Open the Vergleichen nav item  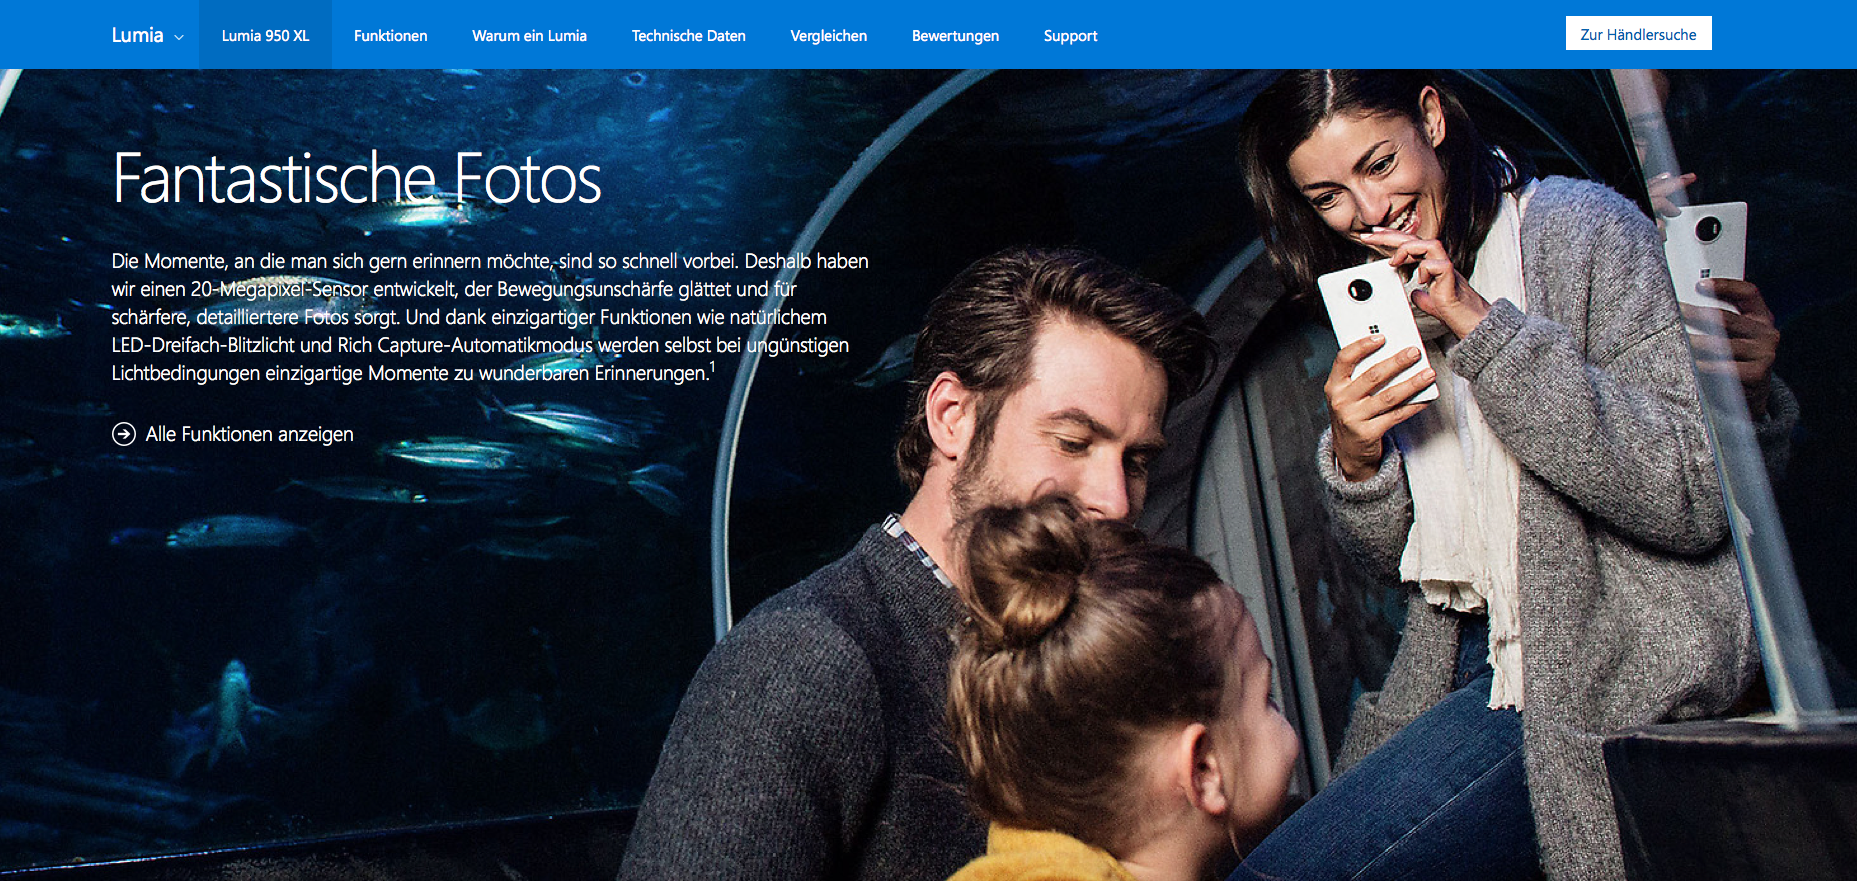click(829, 35)
